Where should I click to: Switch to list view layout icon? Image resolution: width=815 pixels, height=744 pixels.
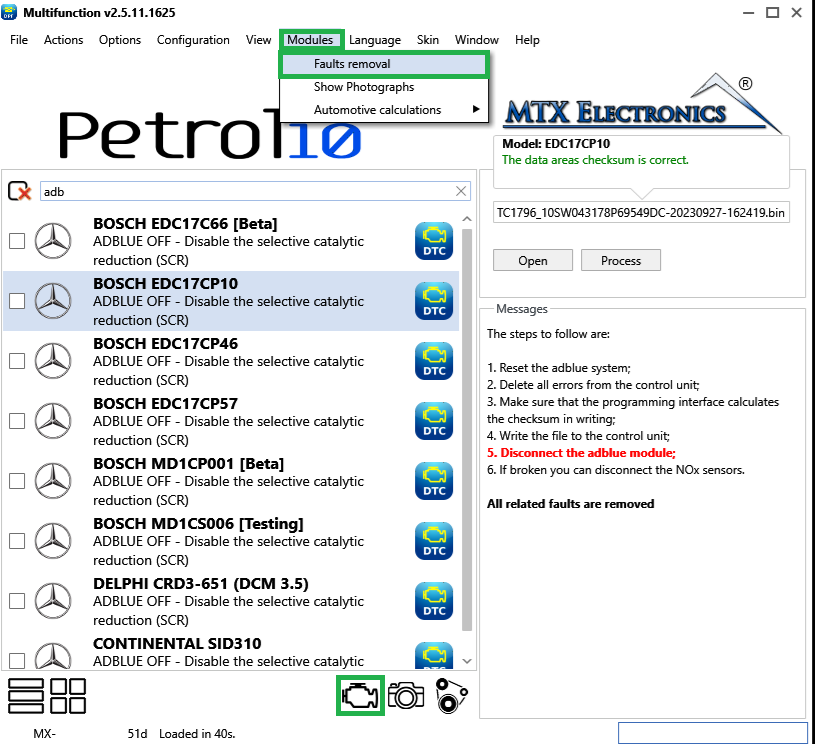25,696
